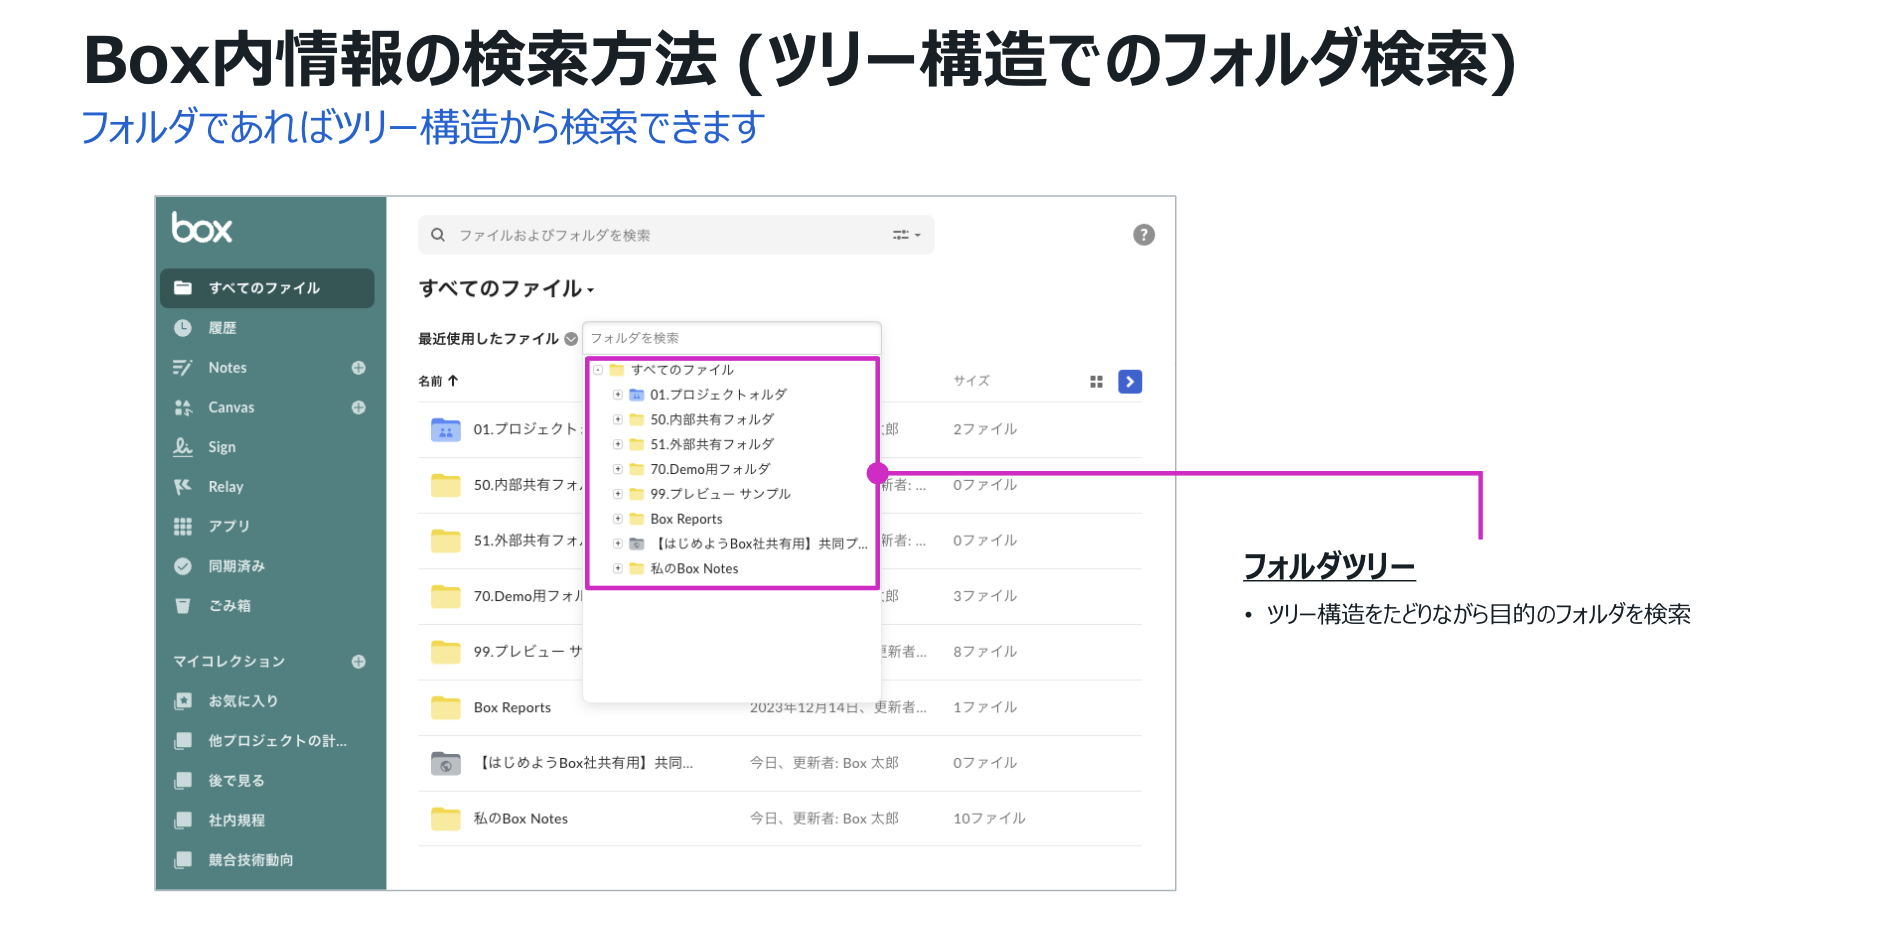
Task: Open 履歴 in the sidebar
Action: pos(222,328)
